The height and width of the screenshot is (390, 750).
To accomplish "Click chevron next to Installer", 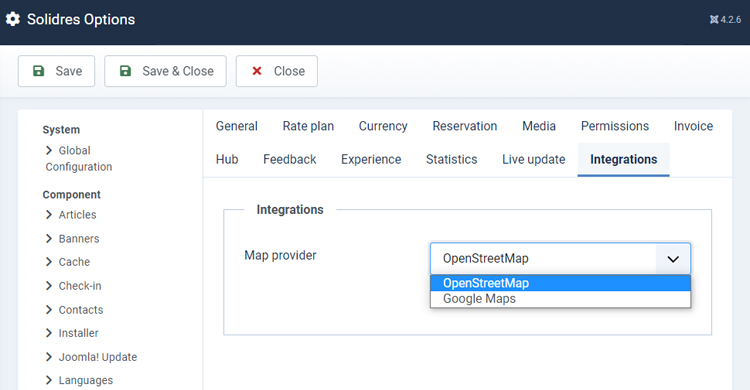I will [x=49, y=333].
